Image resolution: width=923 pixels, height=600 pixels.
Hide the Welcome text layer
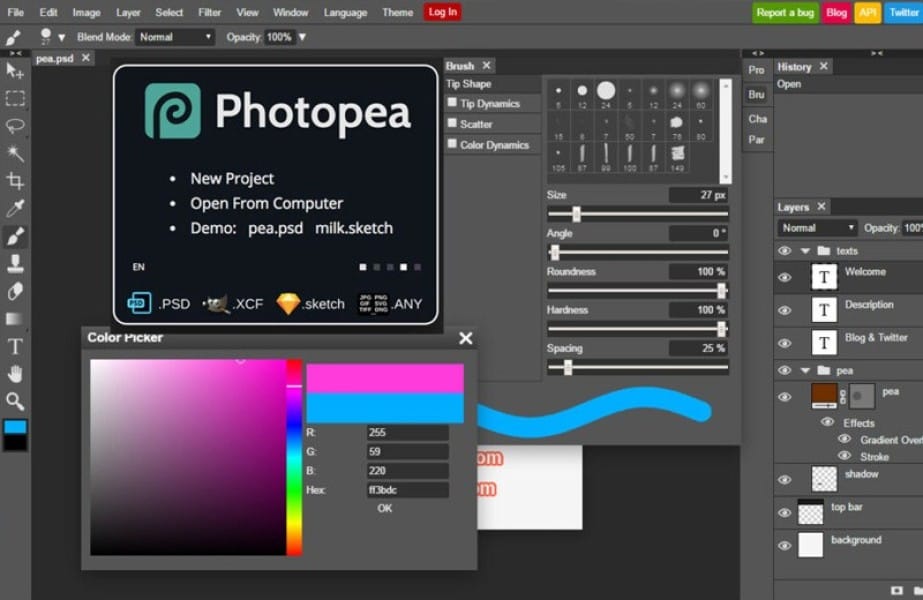(x=784, y=276)
